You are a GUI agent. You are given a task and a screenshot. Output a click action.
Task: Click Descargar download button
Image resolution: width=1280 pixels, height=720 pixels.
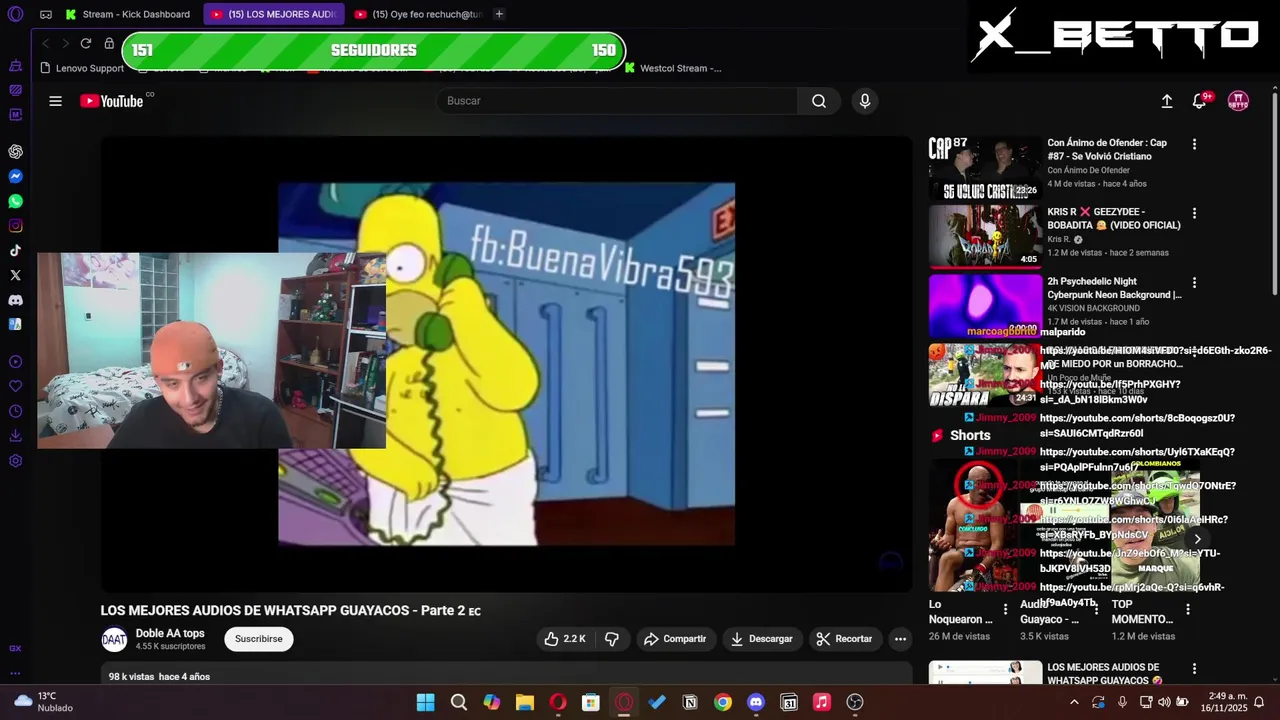(762, 639)
